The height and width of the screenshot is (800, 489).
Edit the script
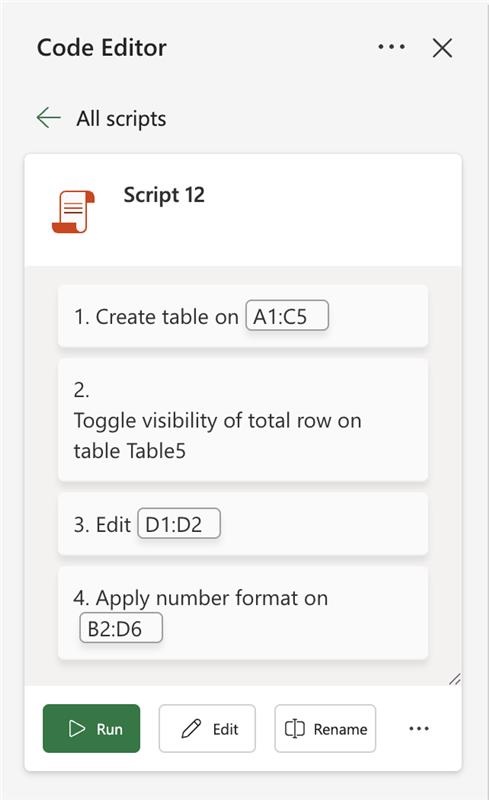coord(207,729)
